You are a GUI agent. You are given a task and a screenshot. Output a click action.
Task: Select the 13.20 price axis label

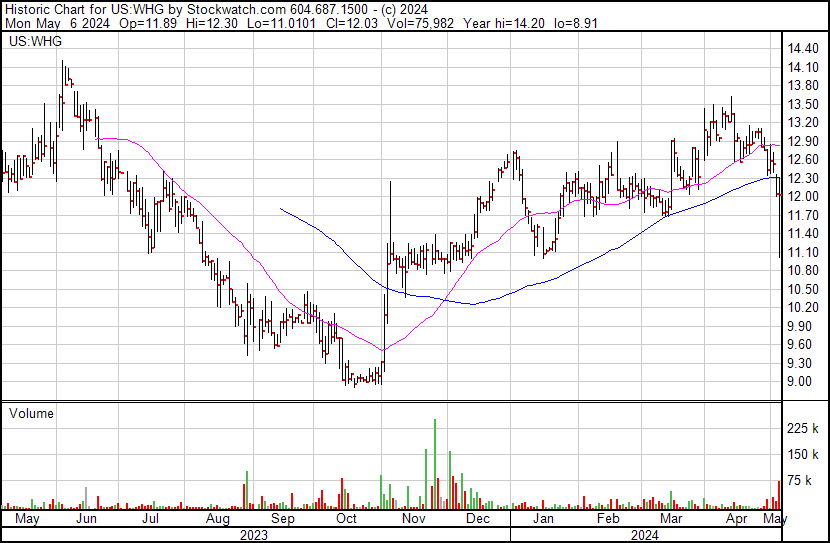coord(803,123)
